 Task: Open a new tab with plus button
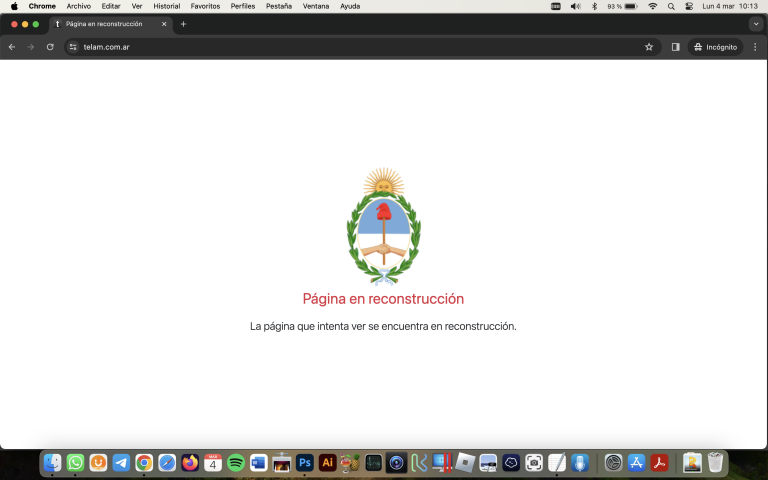[x=183, y=24]
